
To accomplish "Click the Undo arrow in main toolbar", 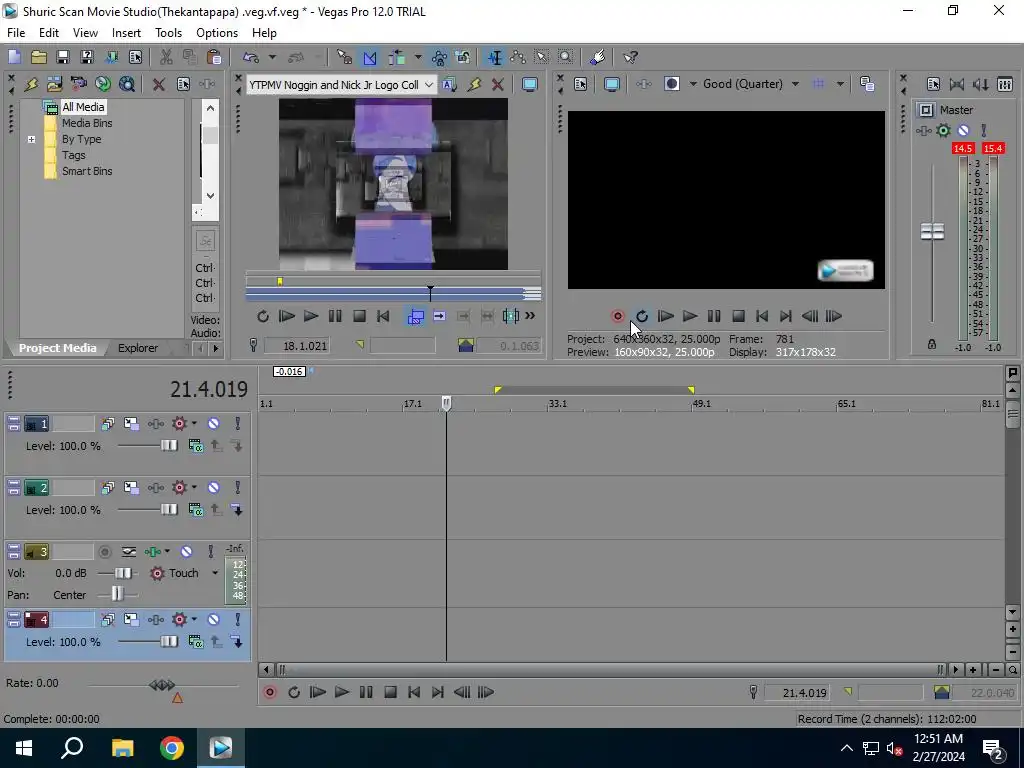I will click(x=251, y=57).
